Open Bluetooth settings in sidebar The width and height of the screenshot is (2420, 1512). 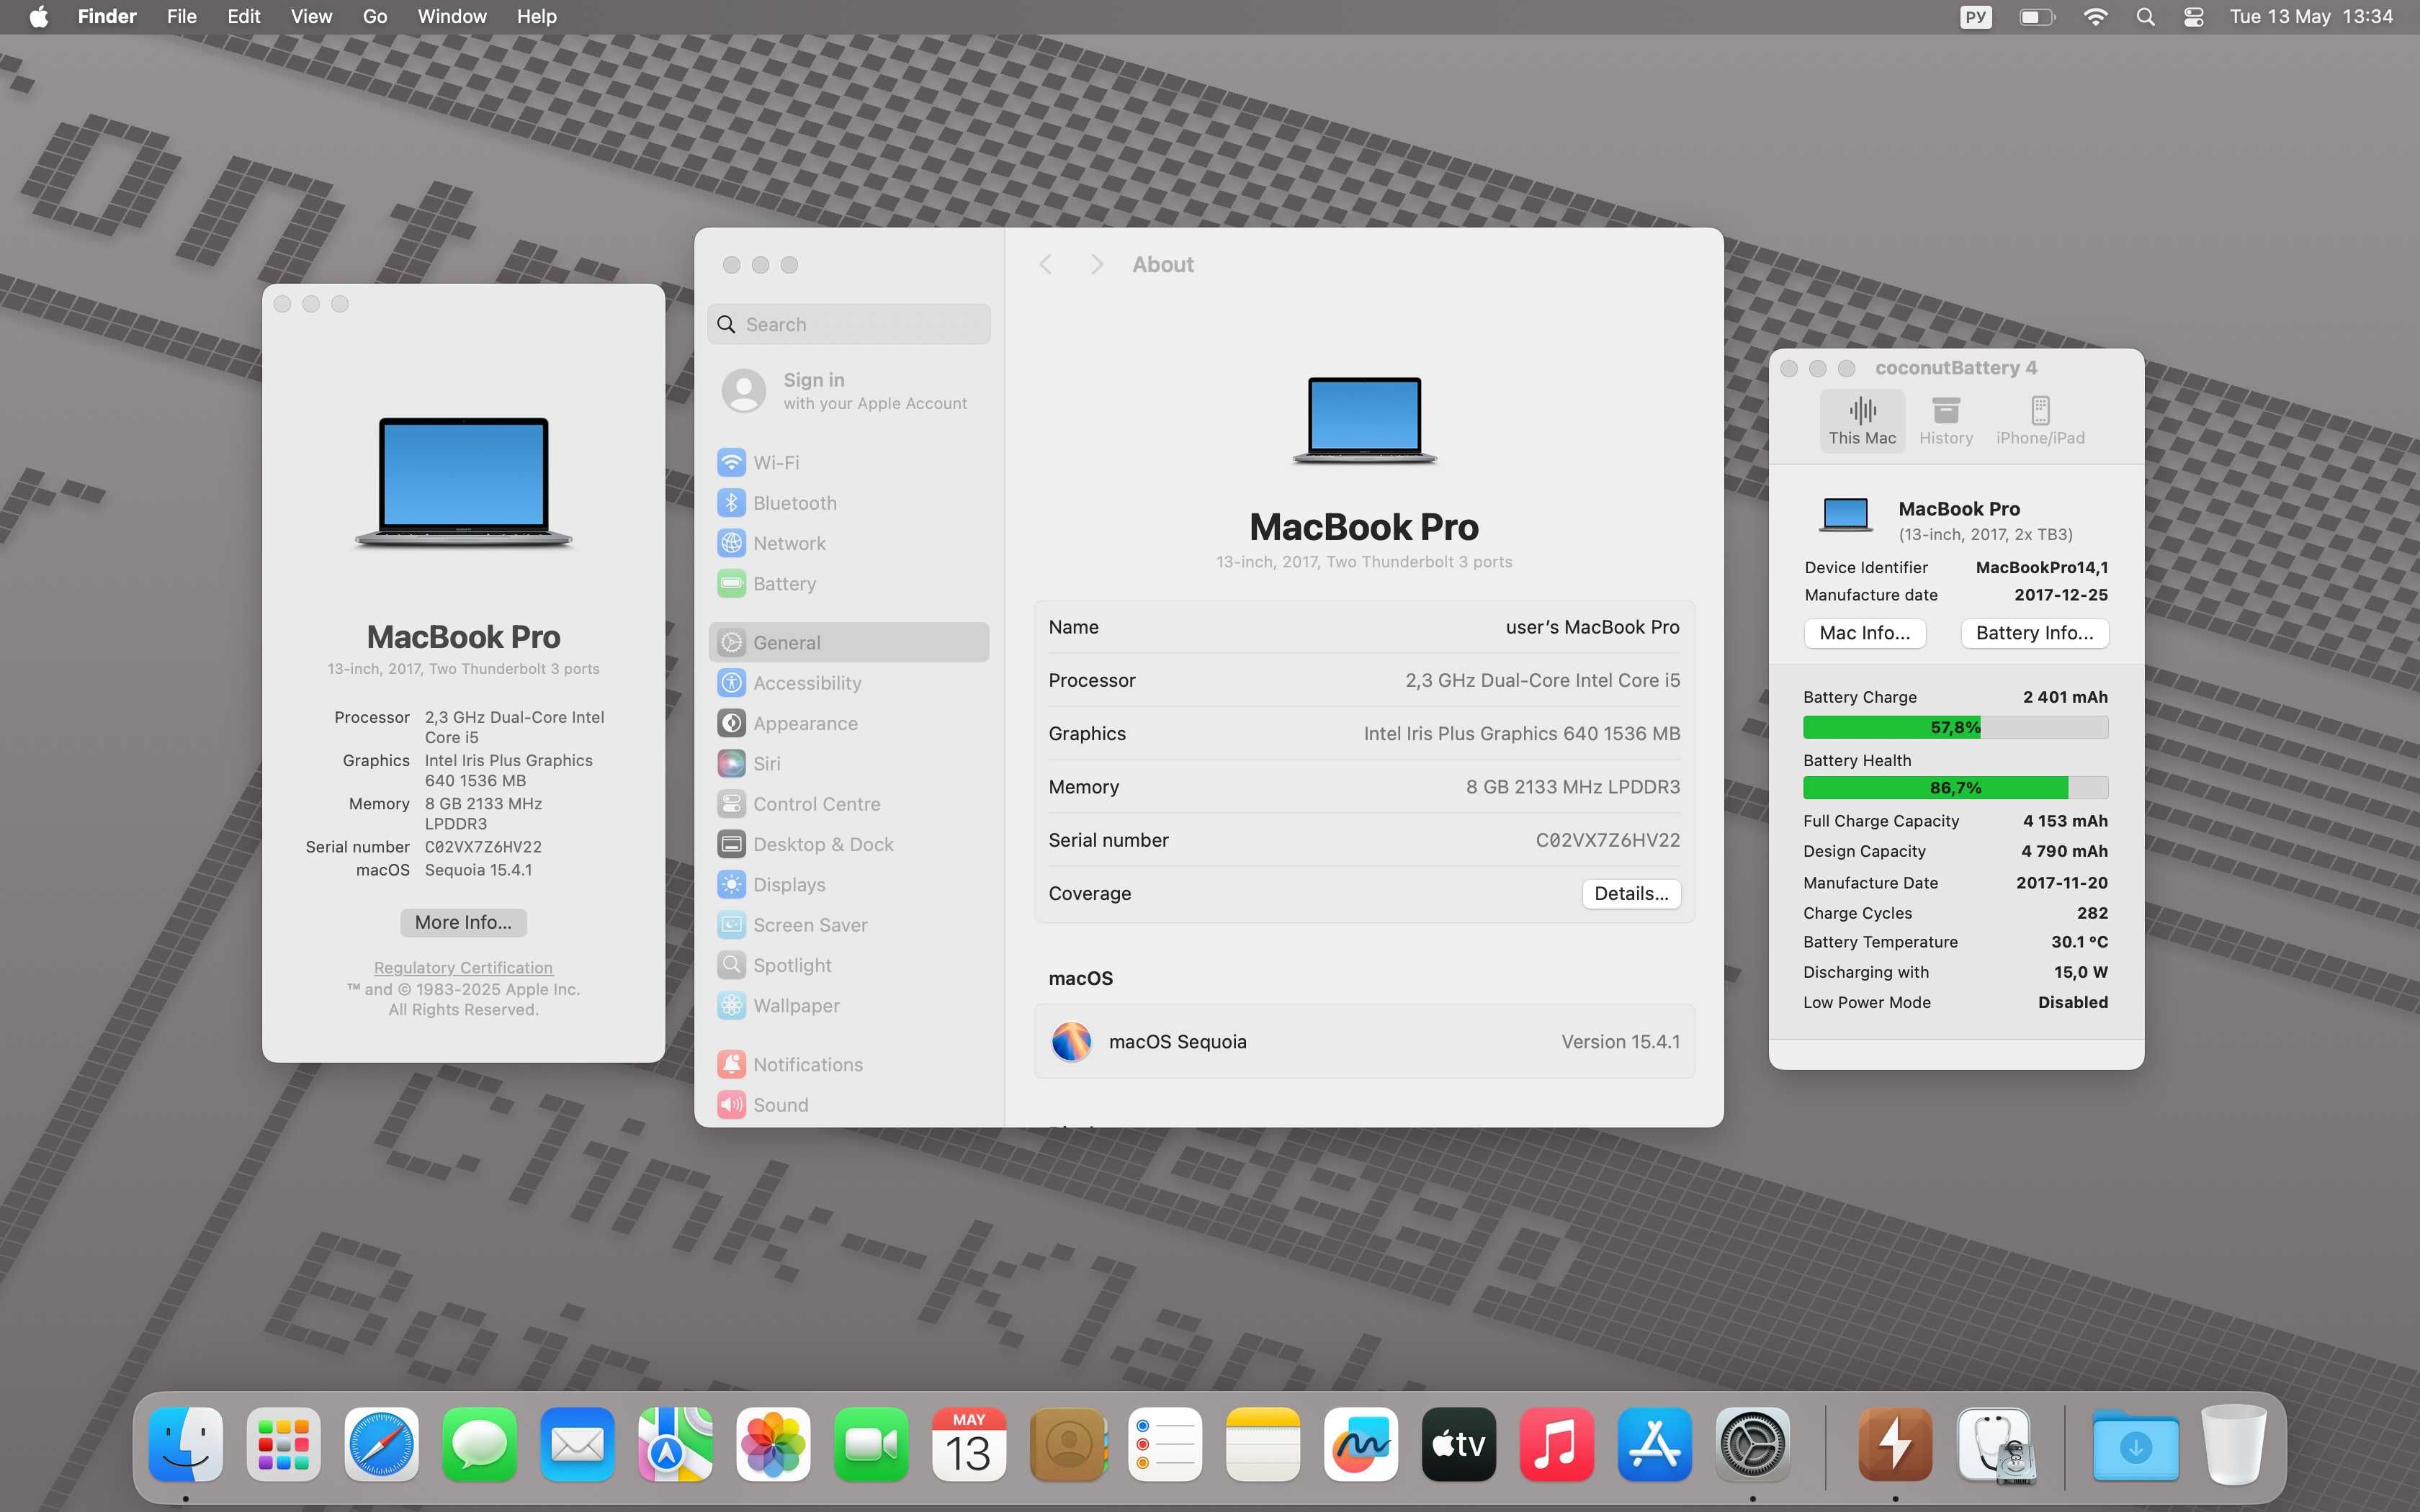(x=848, y=503)
